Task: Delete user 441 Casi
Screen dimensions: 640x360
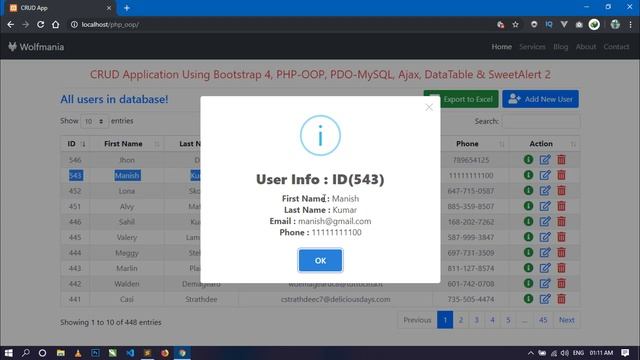Action: [562, 299]
